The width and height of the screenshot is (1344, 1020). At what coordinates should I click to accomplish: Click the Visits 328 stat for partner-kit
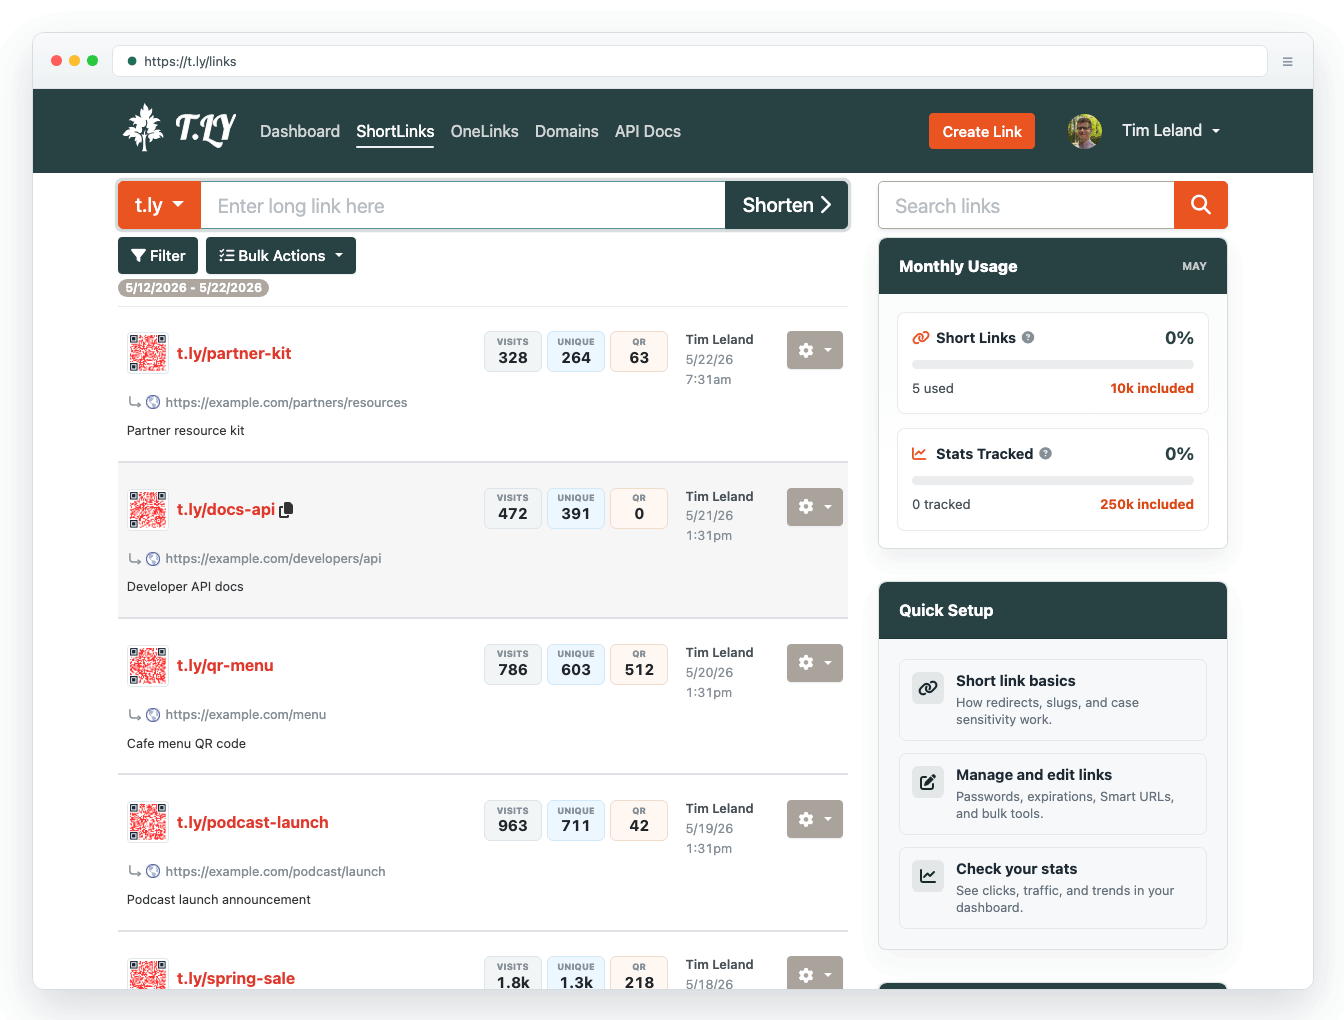tap(513, 351)
